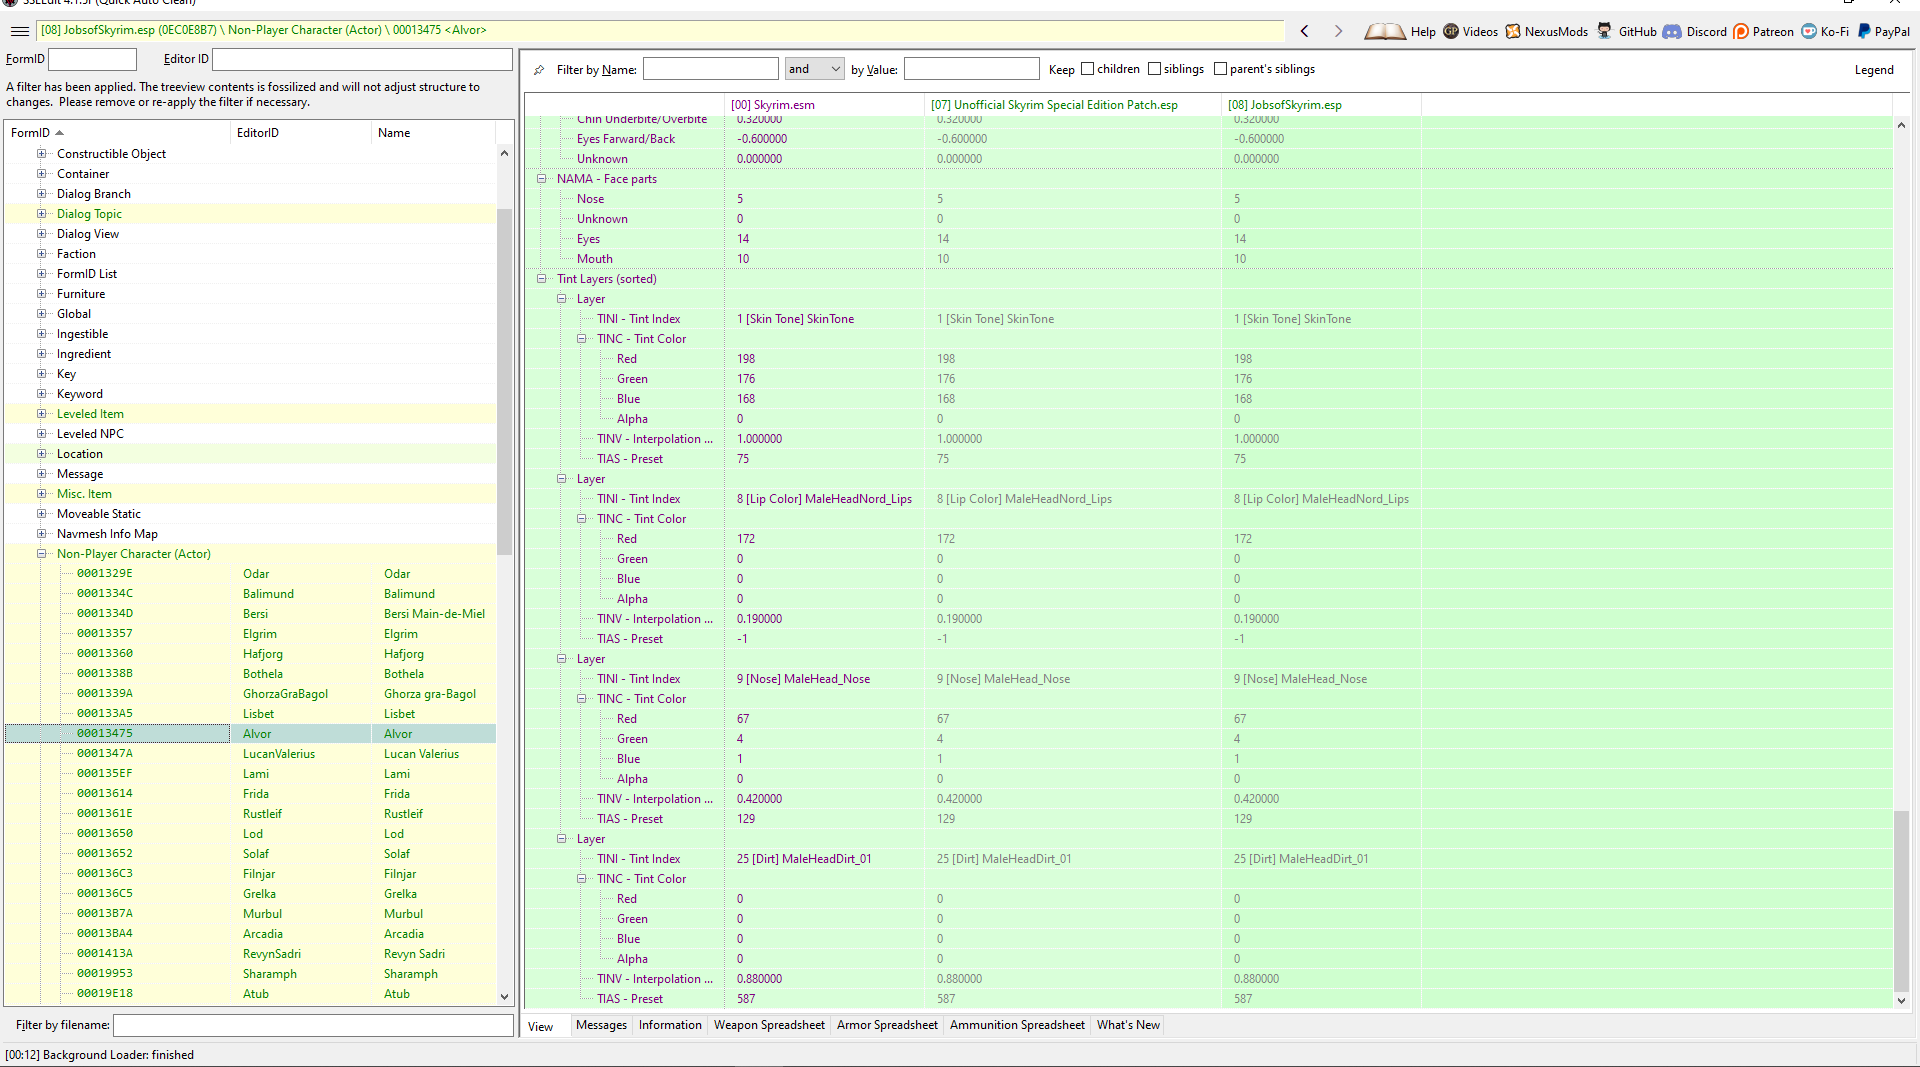Open the What's New tab
Viewport: 1920px width, 1067px height.
coord(1128,1025)
